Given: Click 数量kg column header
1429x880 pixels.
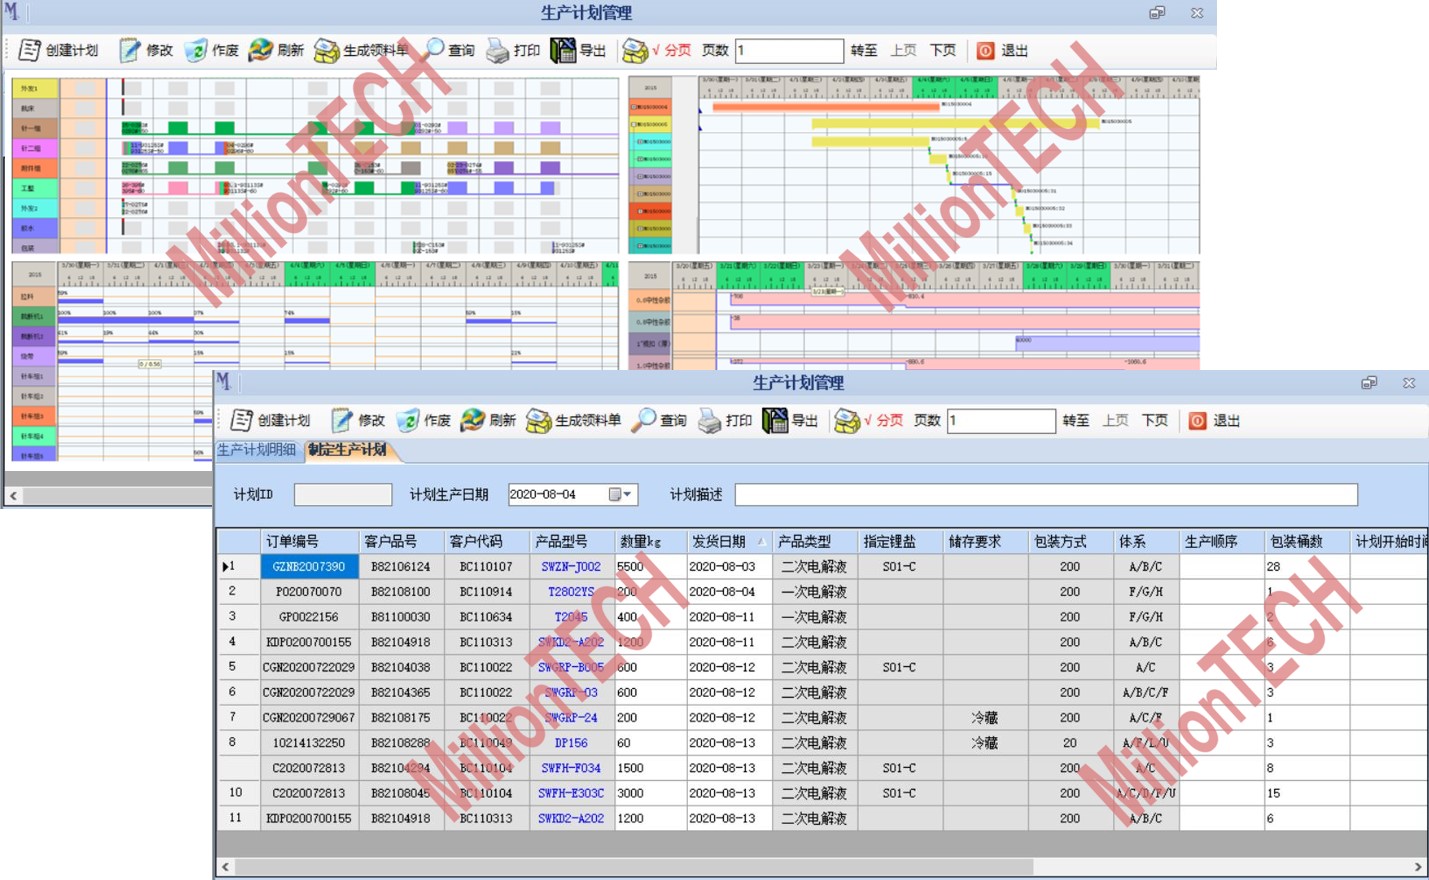Looking at the screenshot, I should (651, 542).
